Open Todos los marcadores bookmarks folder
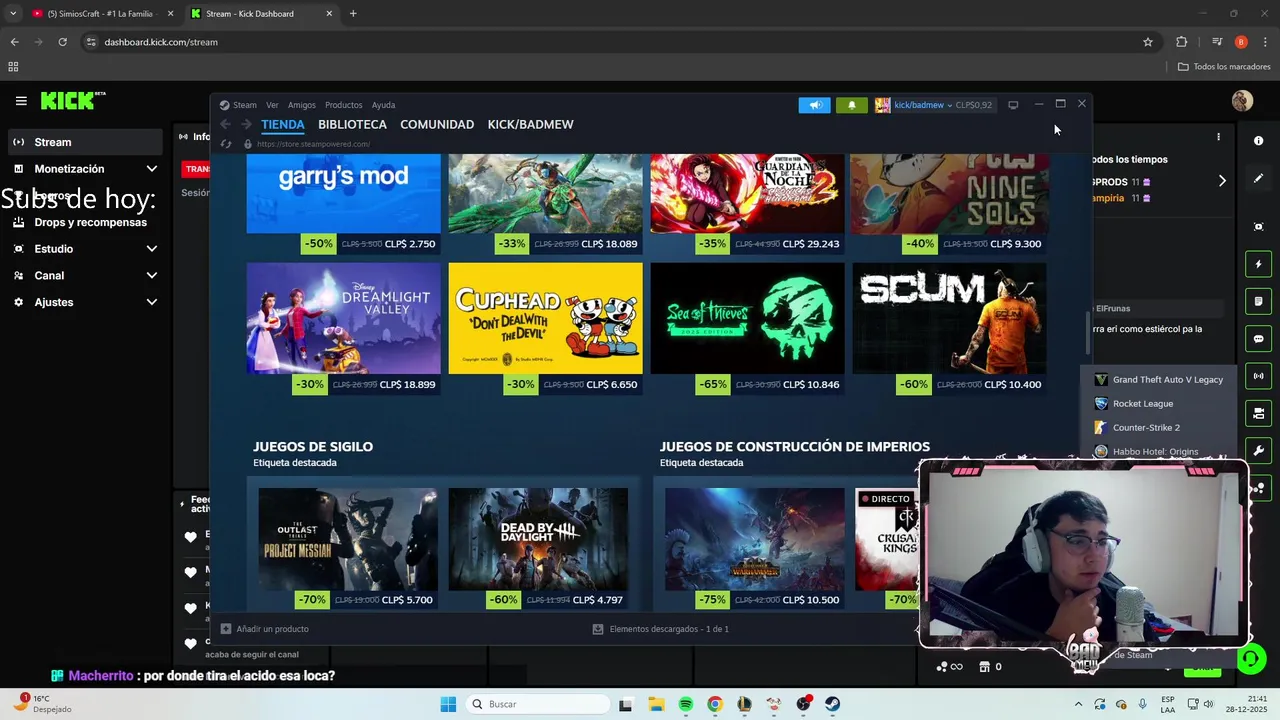 (x=1224, y=67)
